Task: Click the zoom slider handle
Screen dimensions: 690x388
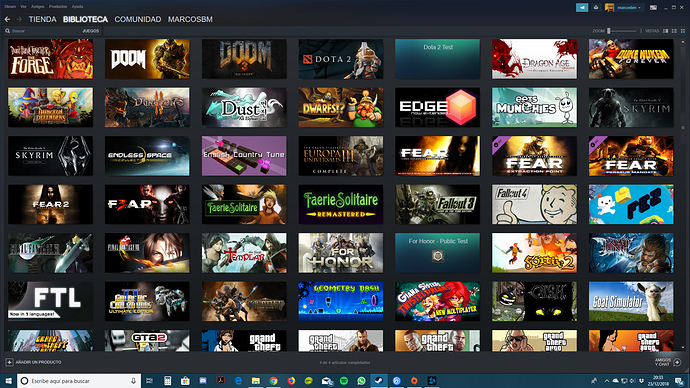Action: tap(609, 31)
